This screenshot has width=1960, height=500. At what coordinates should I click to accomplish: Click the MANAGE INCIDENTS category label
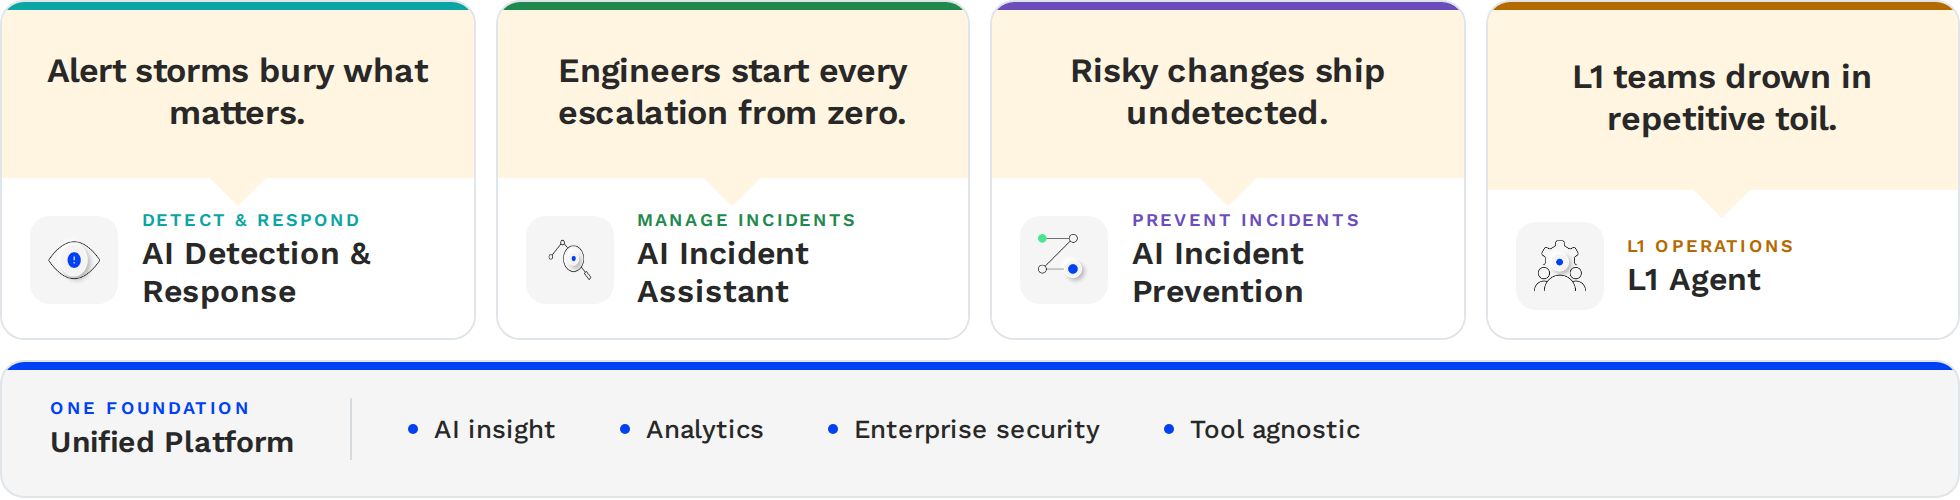click(x=747, y=220)
